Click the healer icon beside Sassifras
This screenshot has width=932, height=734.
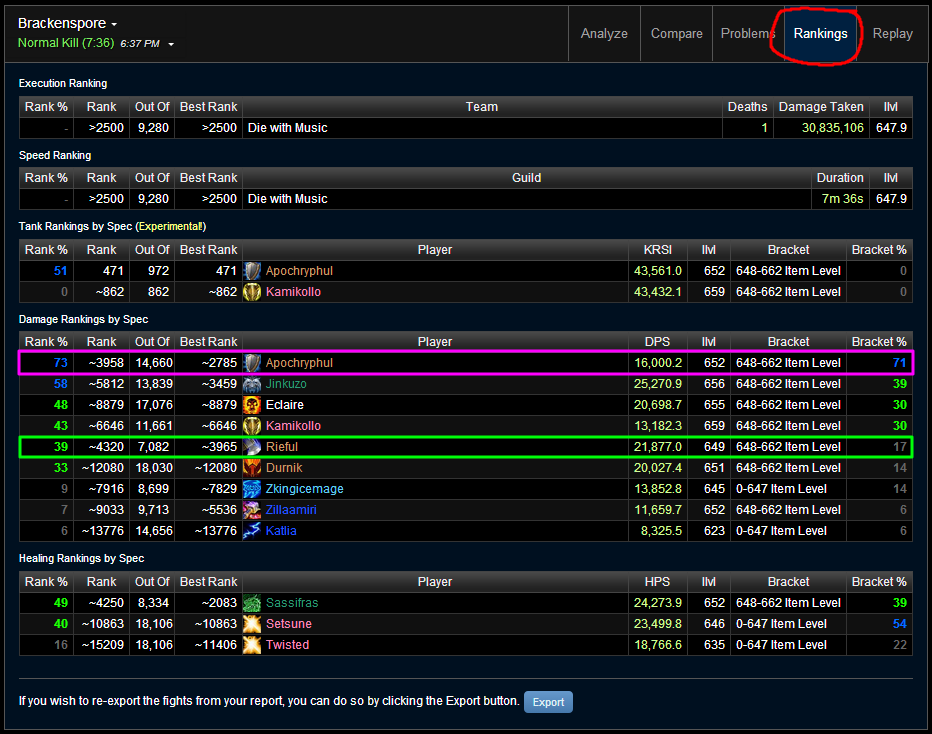pos(252,603)
